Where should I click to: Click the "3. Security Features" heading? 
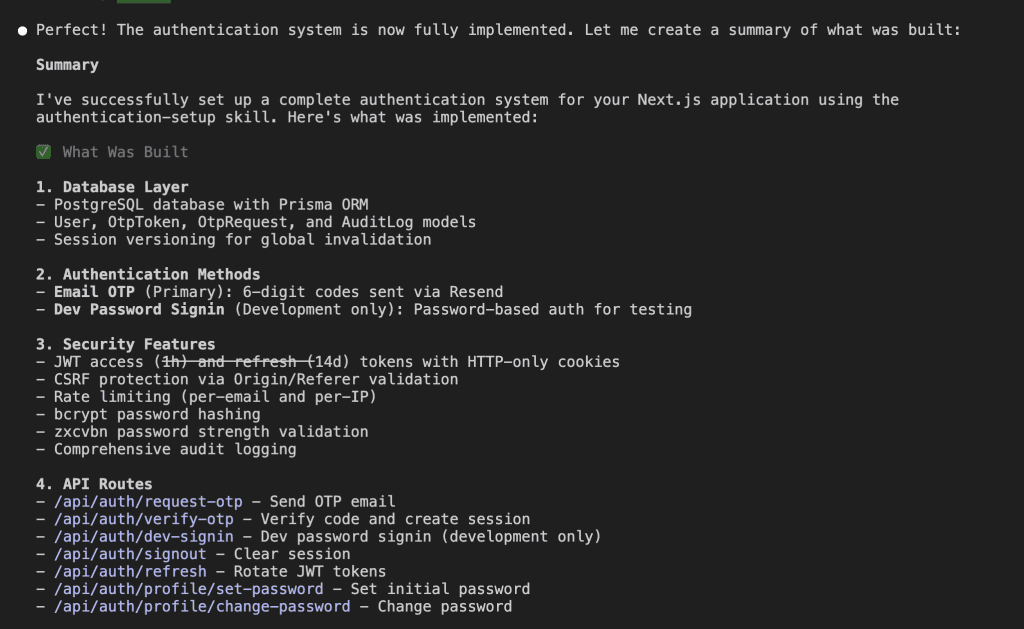(125, 344)
